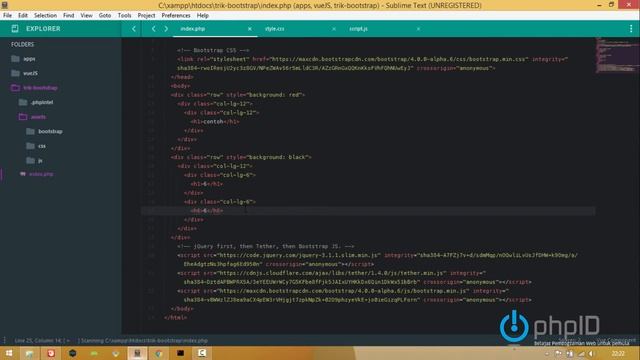The image size is (640, 360).
Task: Open the status bar sidebar toggle dots icon
Action: click(x=4, y=340)
